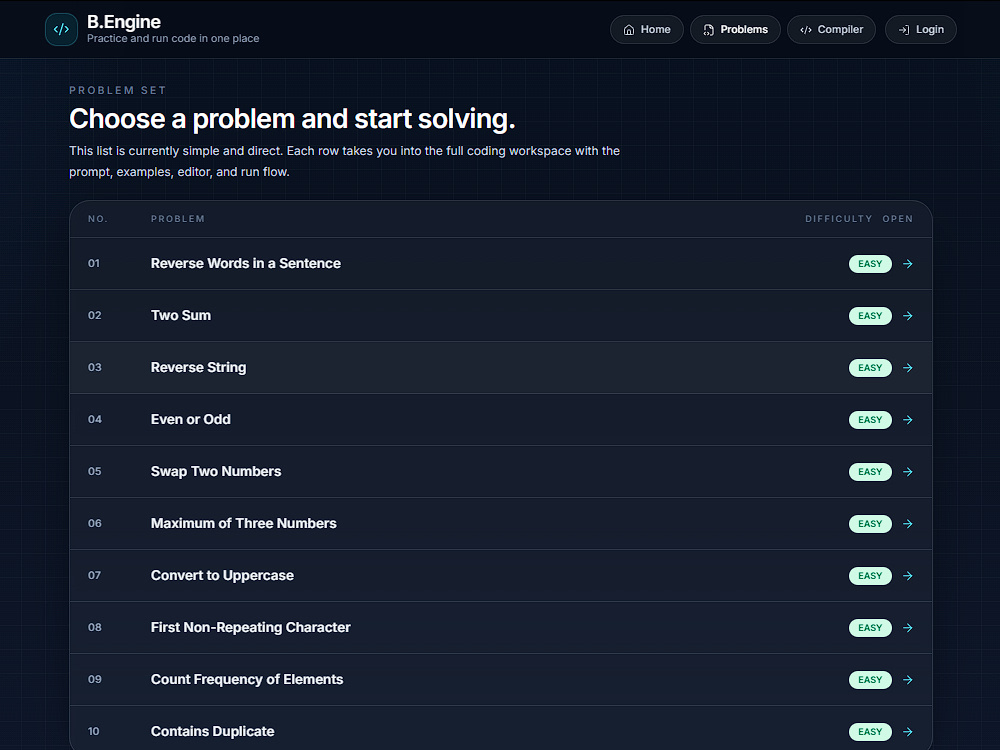Open the Contains Duplicate problem
Image resolution: width=1000 pixels, height=750 pixels.
pyautogui.click(x=212, y=731)
